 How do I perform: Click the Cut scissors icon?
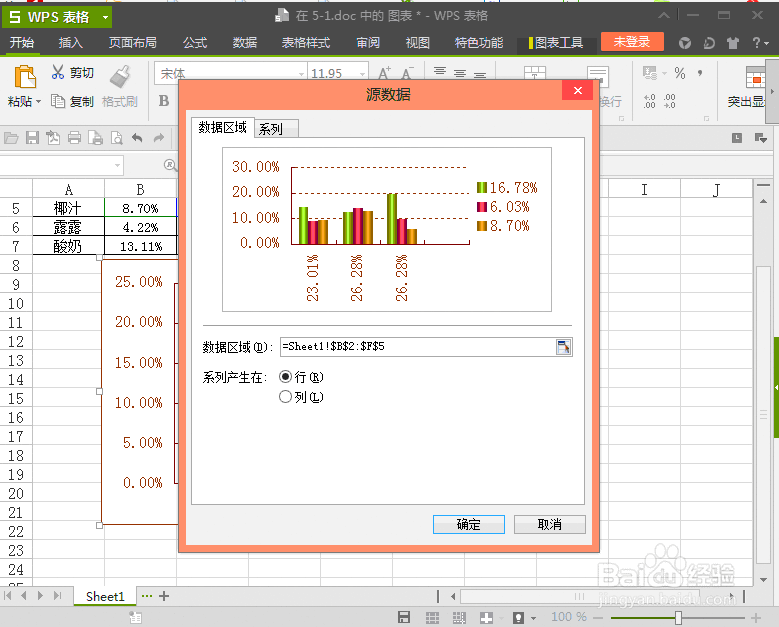click(x=58, y=72)
